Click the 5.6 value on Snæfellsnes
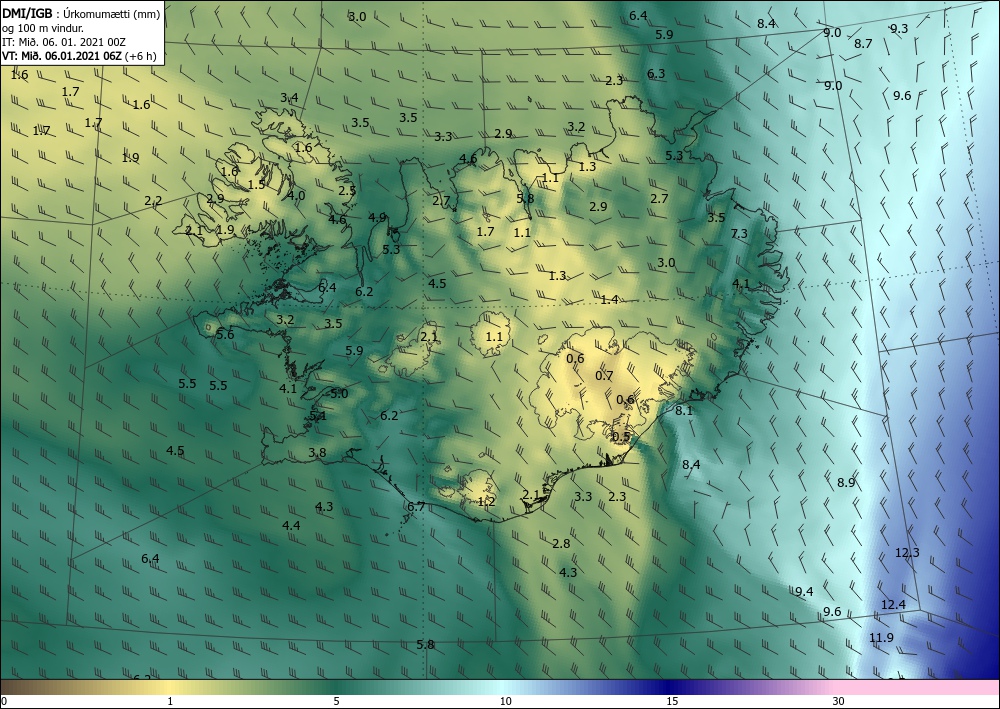 pos(225,335)
